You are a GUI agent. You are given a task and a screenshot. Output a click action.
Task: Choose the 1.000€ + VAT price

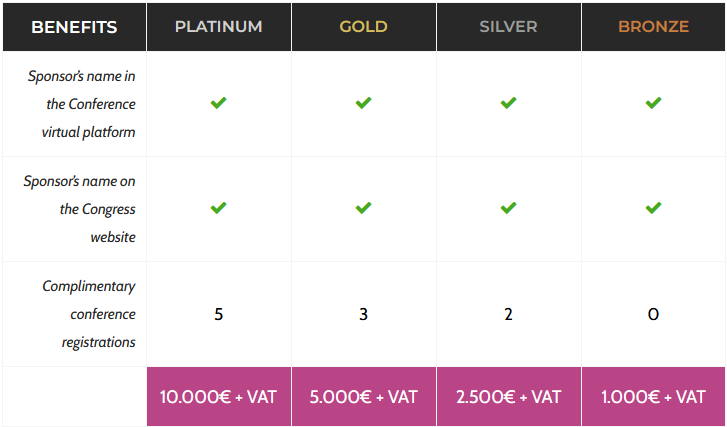653,397
